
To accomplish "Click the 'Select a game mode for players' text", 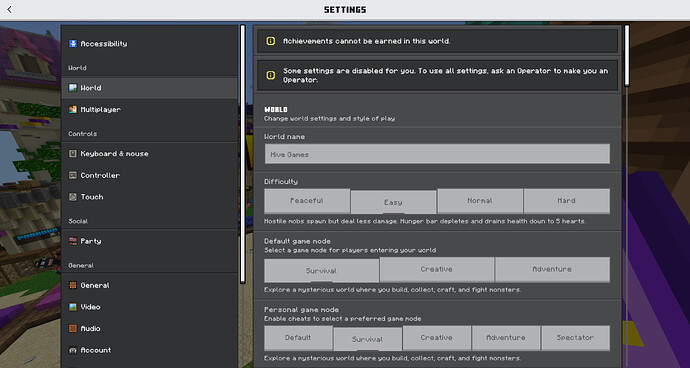I will tap(350, 250).
